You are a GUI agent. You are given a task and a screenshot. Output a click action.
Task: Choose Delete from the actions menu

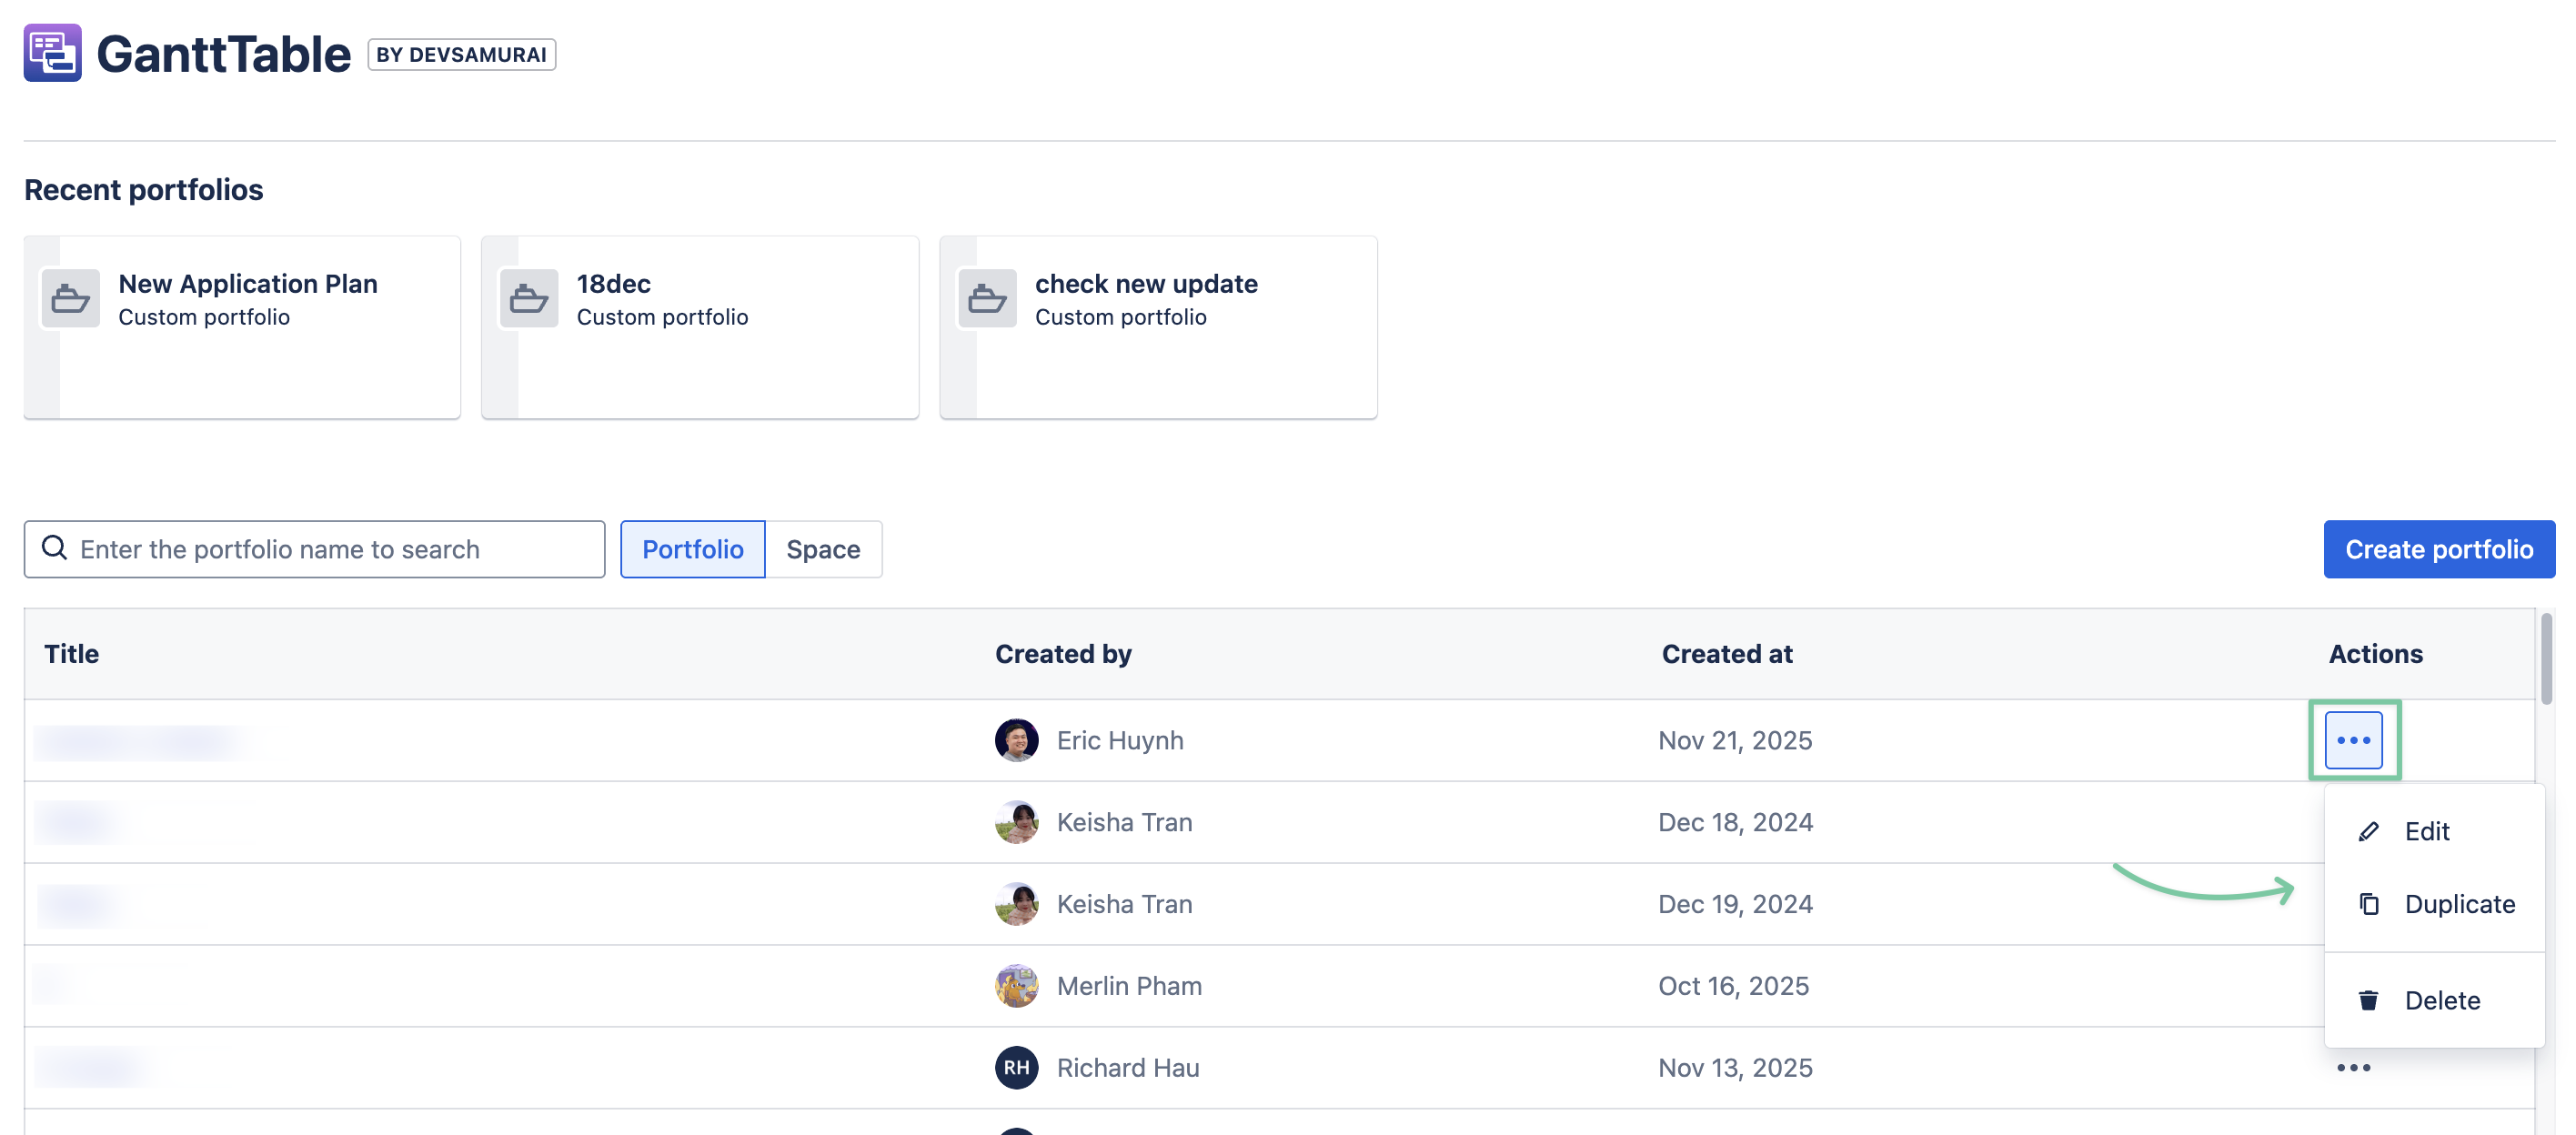pyautogui.click(x=2441, y=1000)
